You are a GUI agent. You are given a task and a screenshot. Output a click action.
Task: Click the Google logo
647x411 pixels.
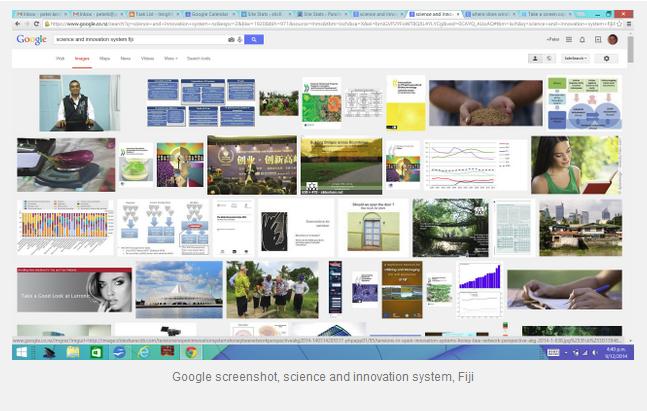click(x=31, y=39)
